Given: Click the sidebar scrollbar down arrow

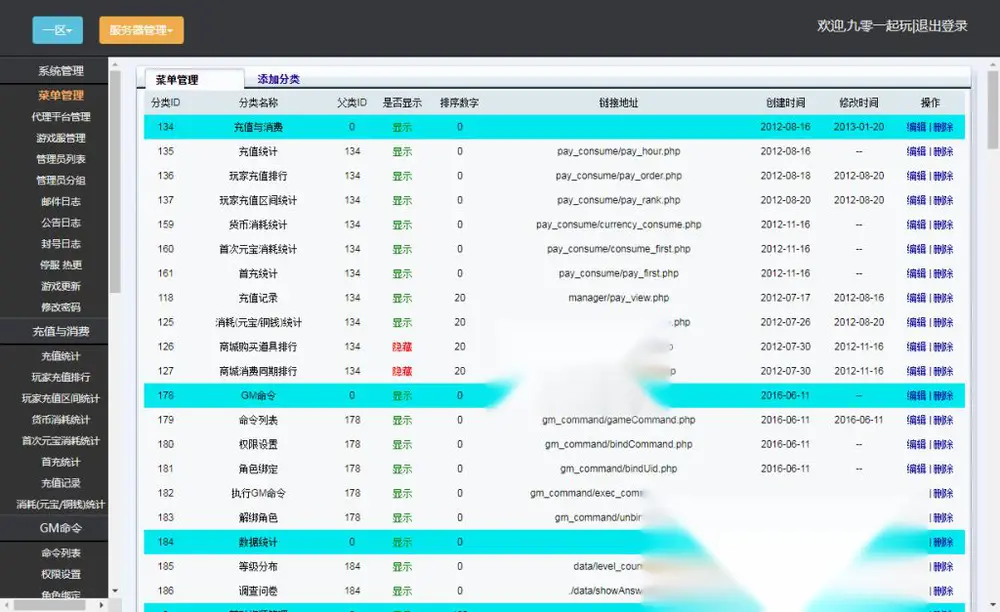Looking at the screenshot, I should pos(115,591).
